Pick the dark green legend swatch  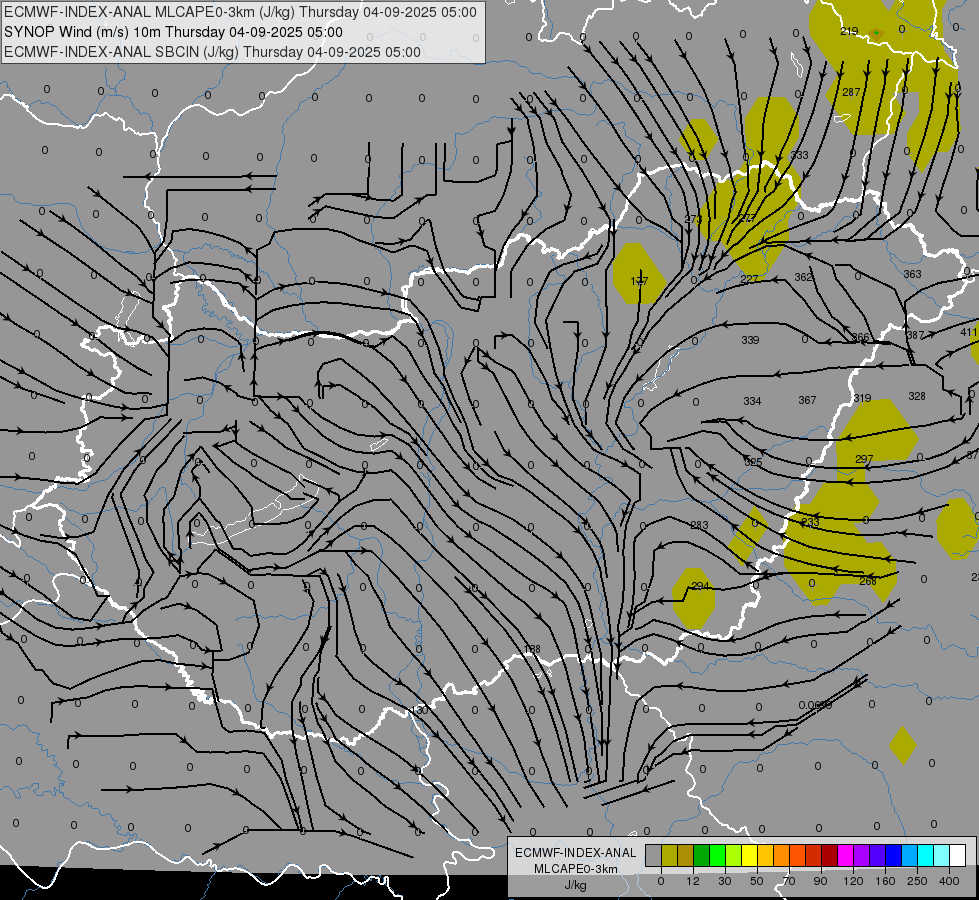pos(702,856)
